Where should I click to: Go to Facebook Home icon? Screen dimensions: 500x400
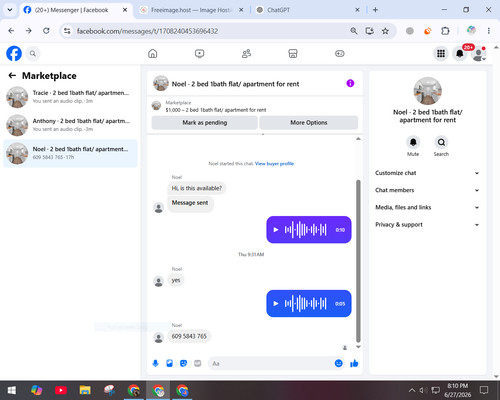153,53
